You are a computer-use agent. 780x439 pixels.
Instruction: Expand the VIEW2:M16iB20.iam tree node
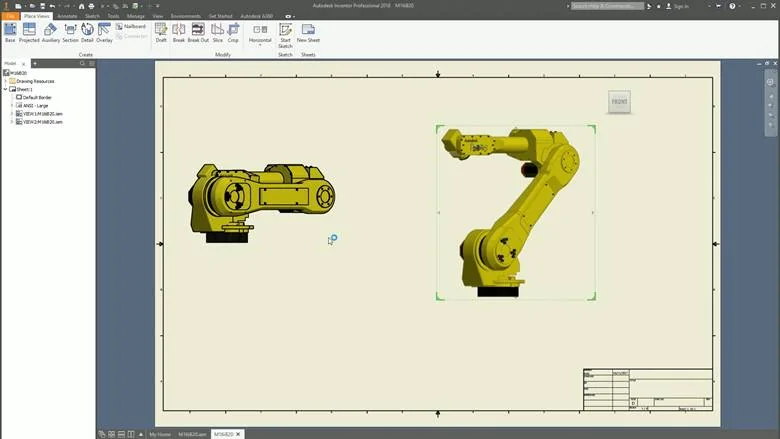12,121
